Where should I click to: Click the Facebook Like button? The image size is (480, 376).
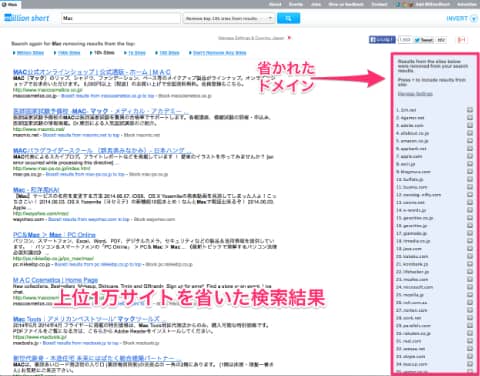coord(382,40)
